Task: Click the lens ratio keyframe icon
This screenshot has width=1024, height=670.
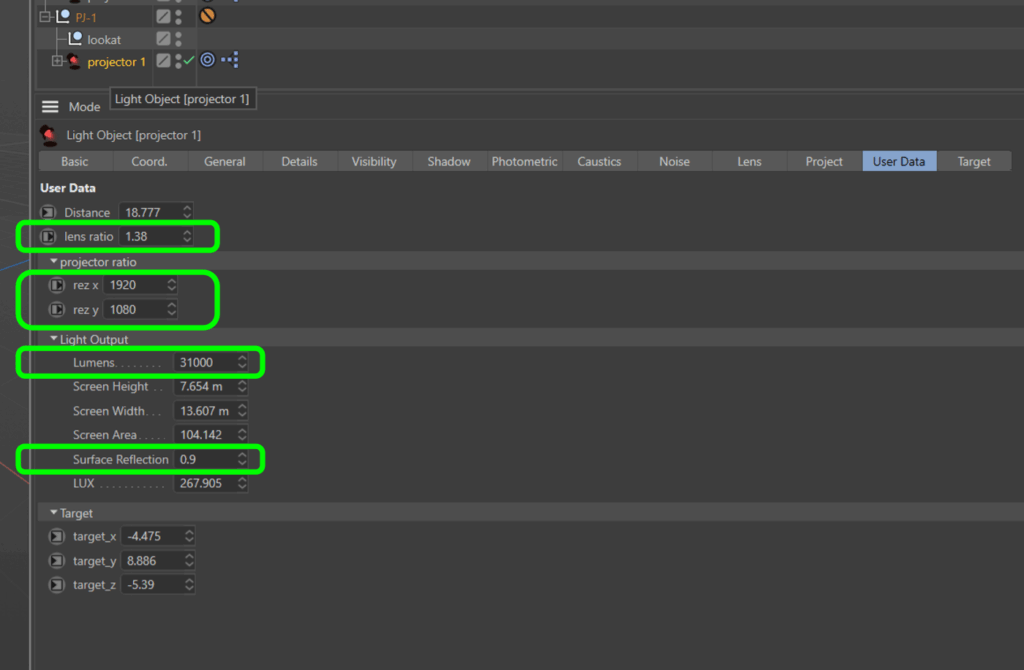Action: 48,237
